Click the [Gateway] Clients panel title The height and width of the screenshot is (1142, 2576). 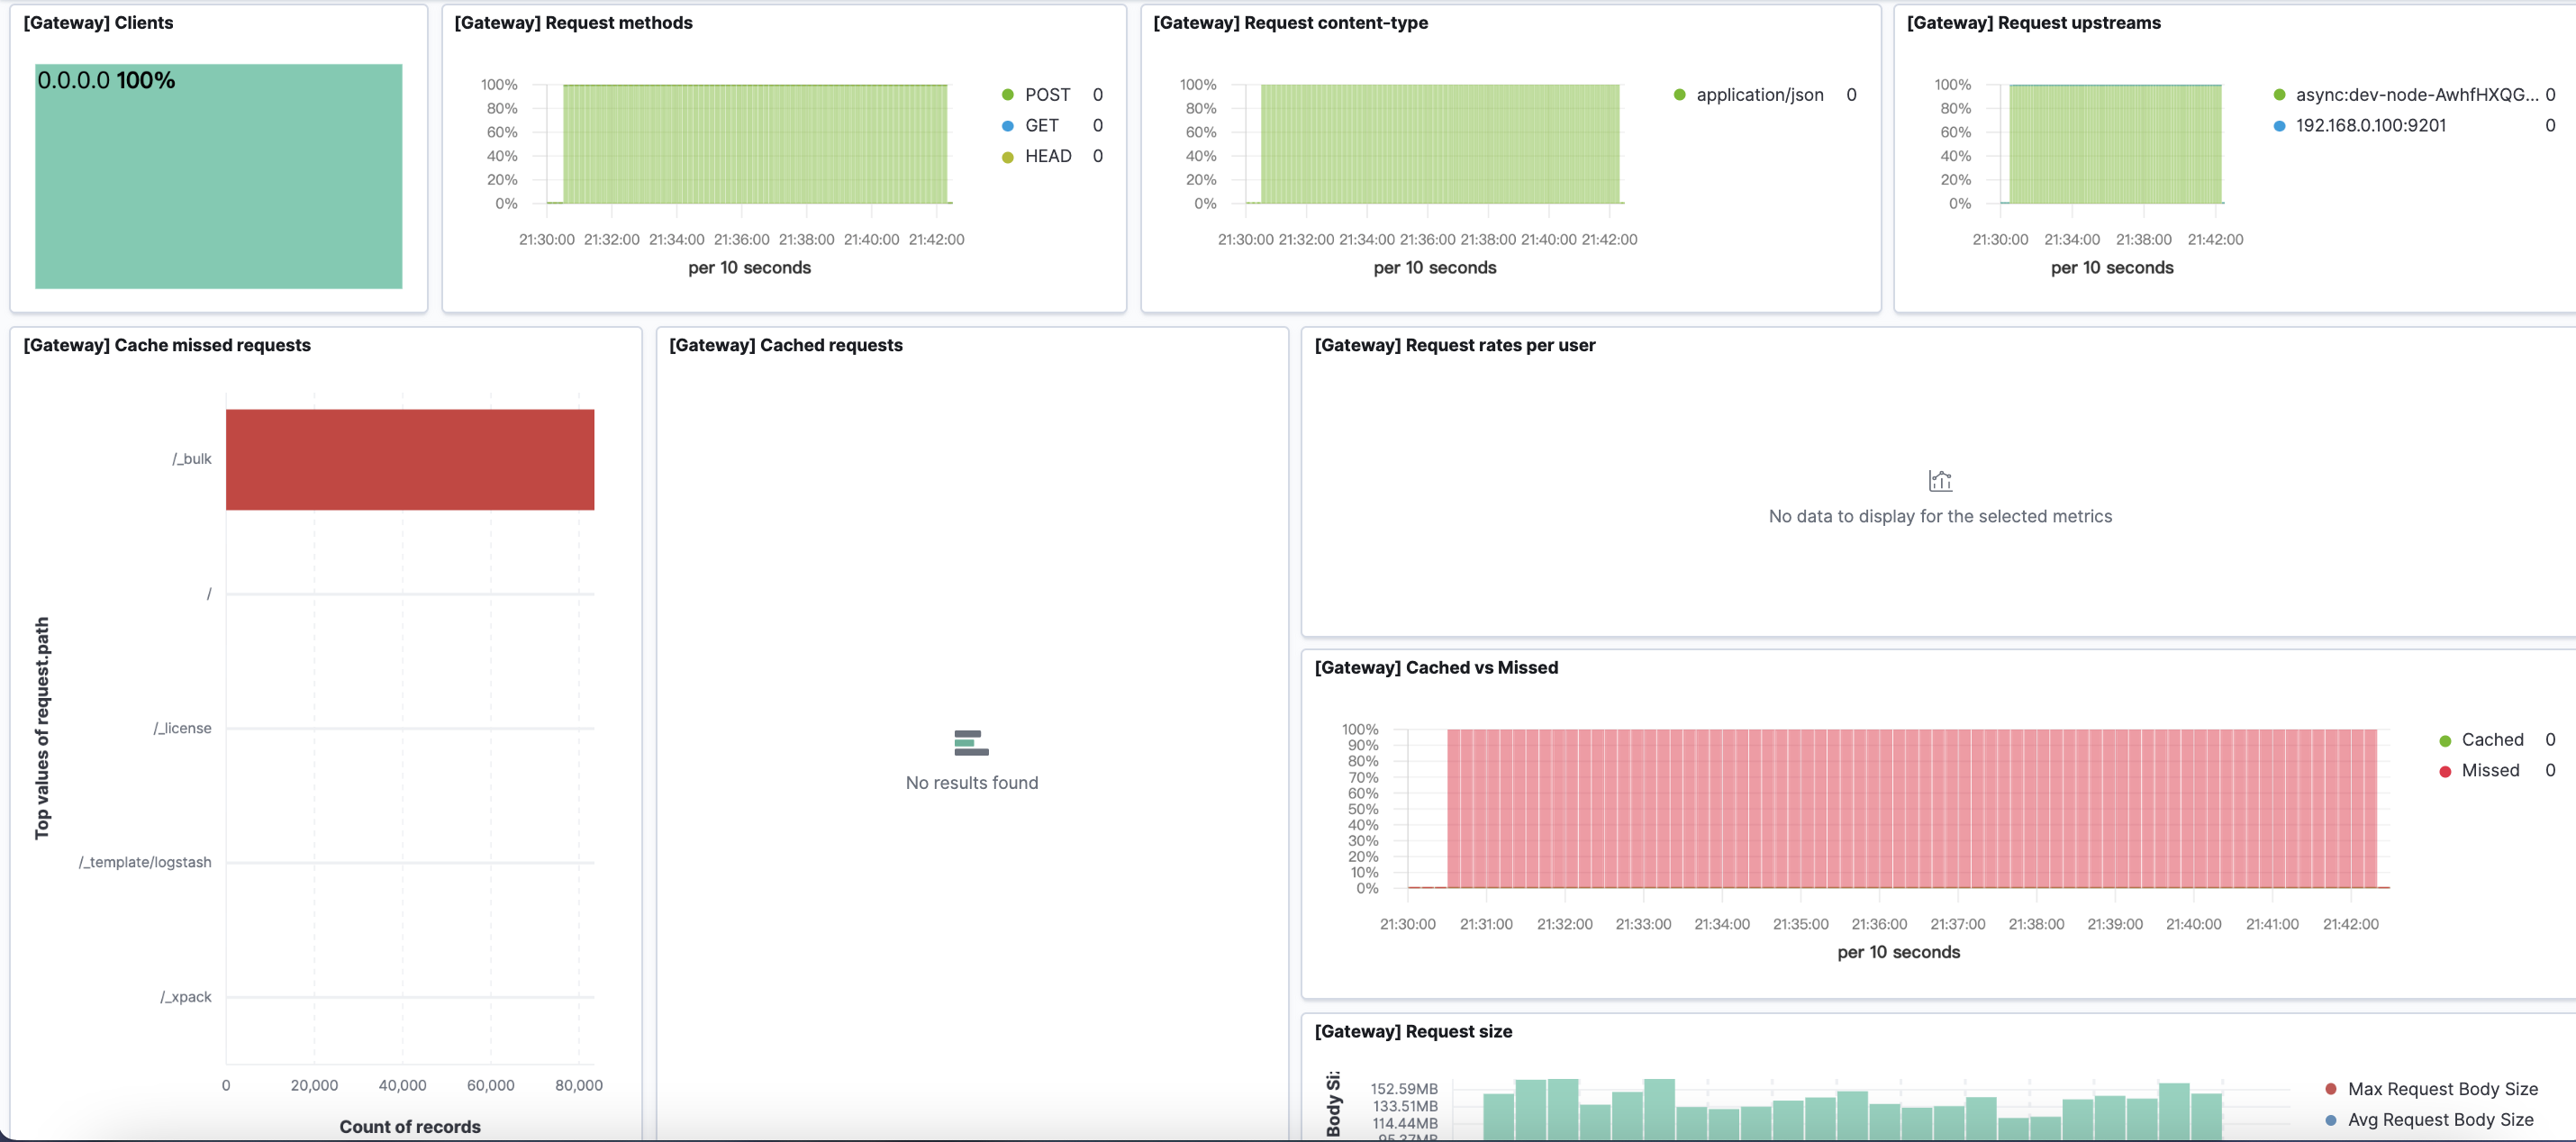(98, 23)
